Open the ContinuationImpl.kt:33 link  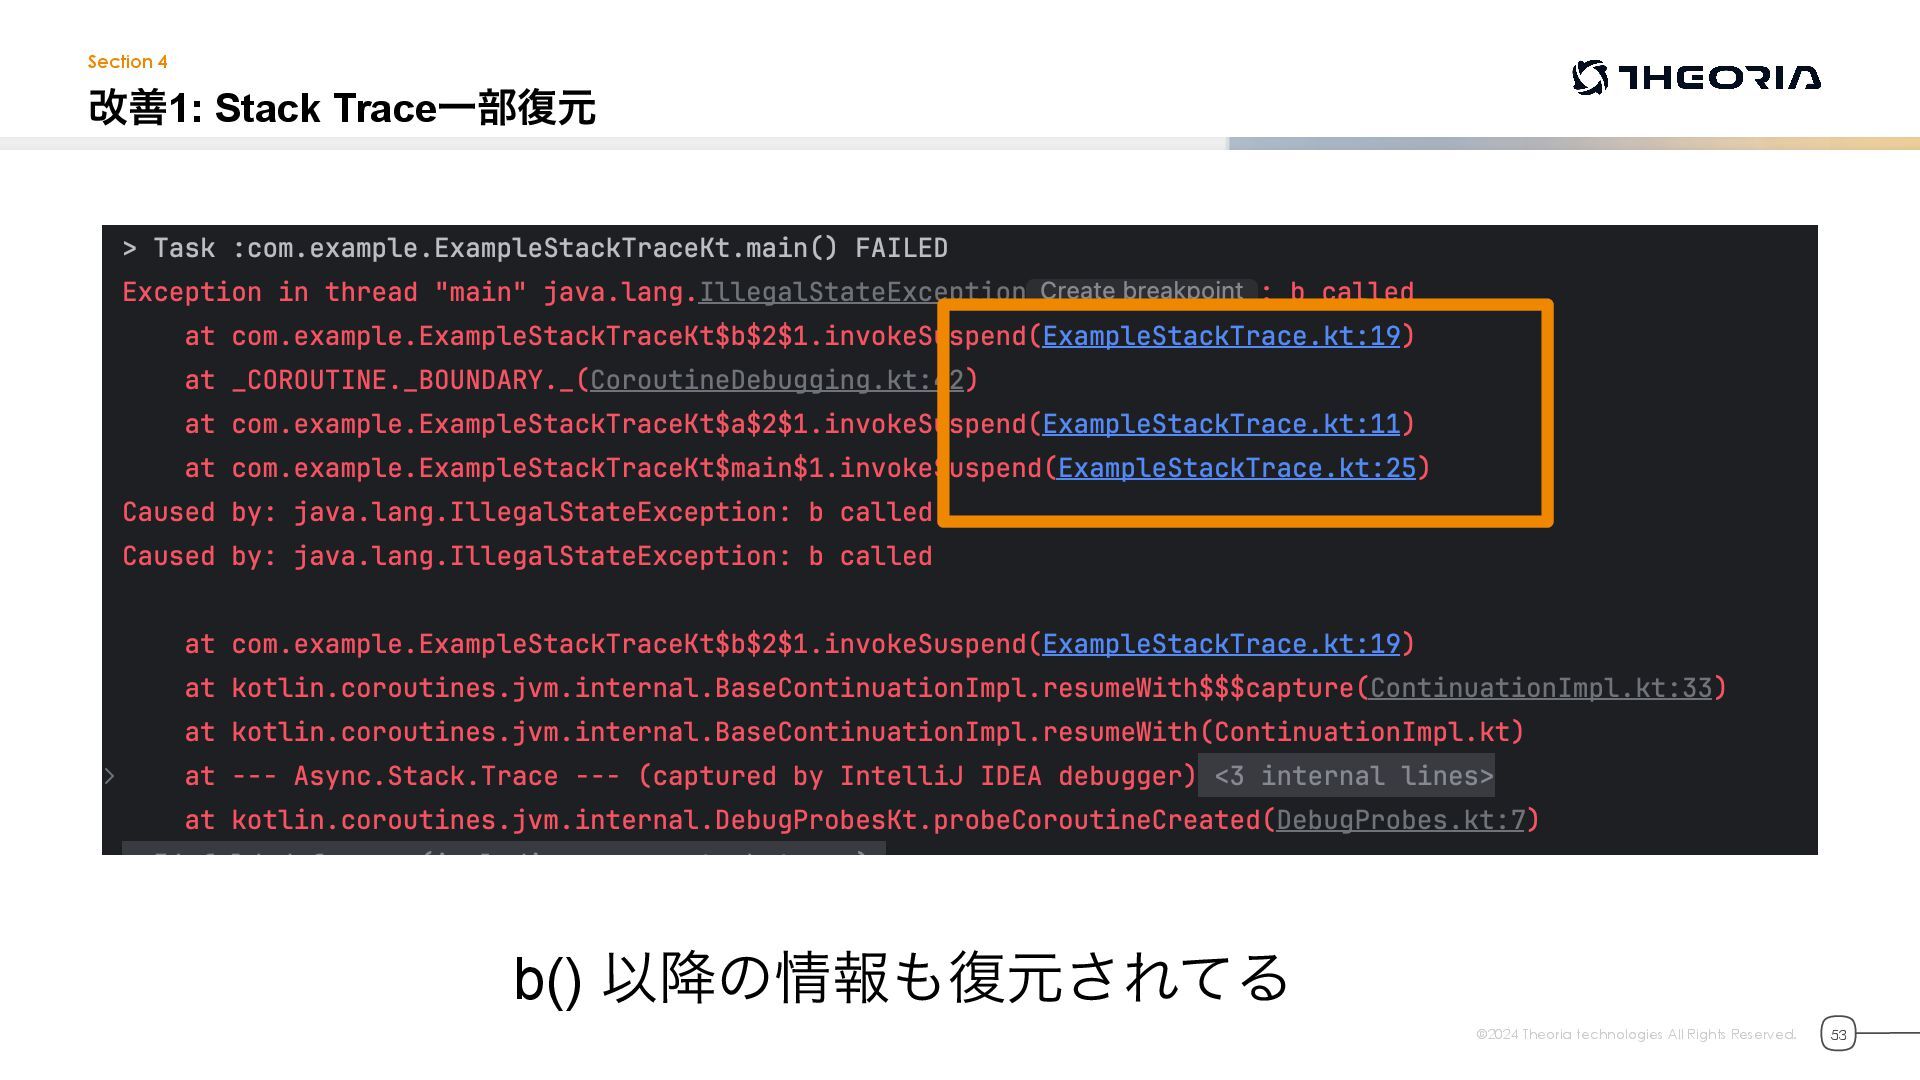[1540, 688]
